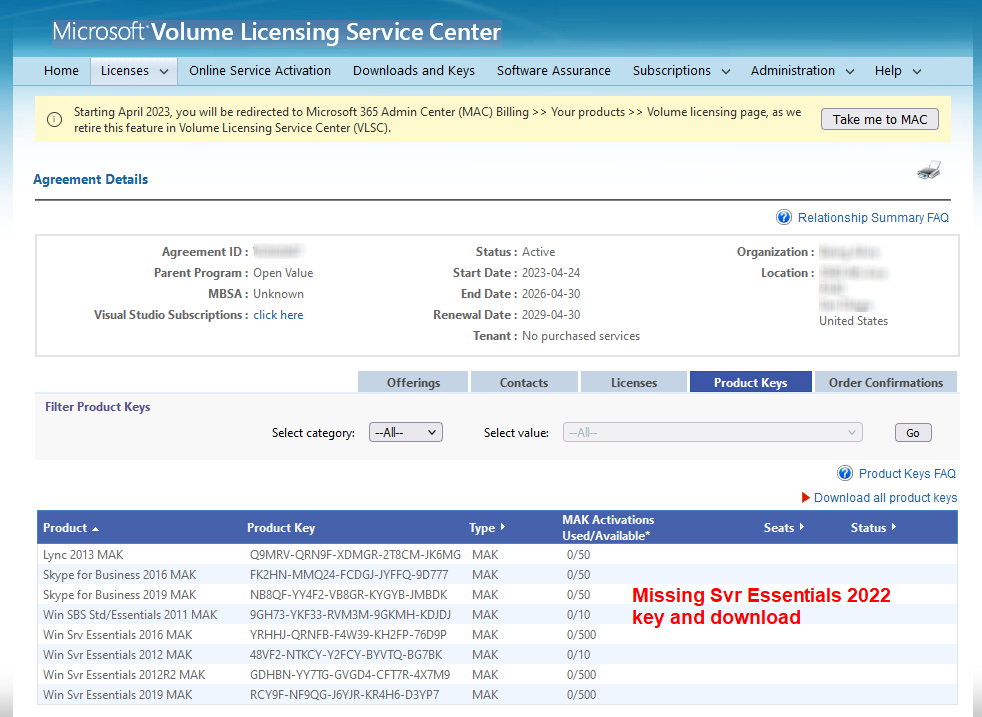
Task: Open Downloads and Keys page
Action: [414, 71]
